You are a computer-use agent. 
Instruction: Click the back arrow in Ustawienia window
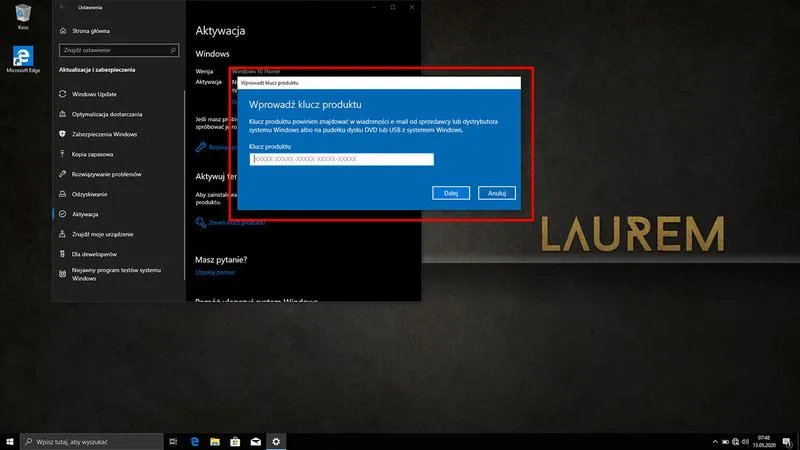(x=62, y=7)
